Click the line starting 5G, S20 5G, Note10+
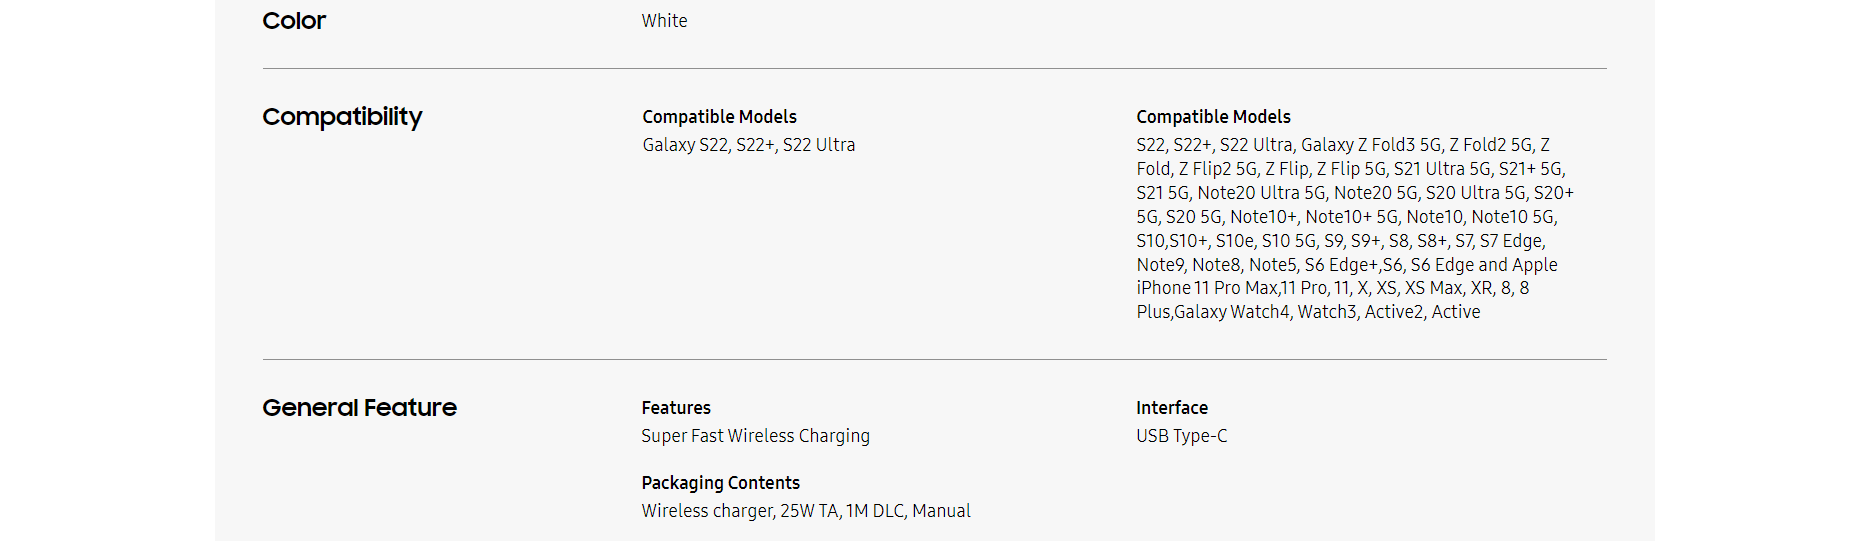 click(x=1347, y=217)
